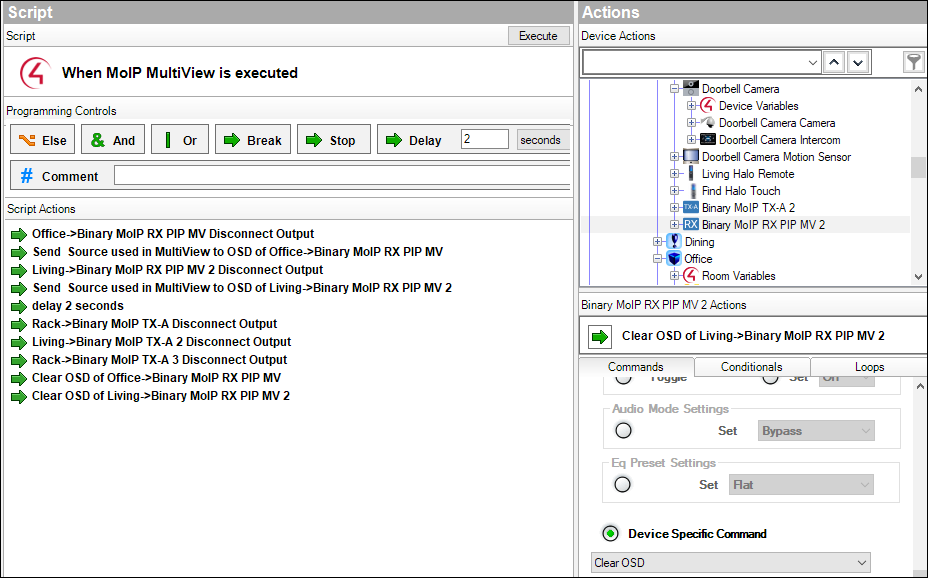Select the Device Specific Command radio button
Screen dimensions: 928x578
pyautogui.click(x=610, y=534)
